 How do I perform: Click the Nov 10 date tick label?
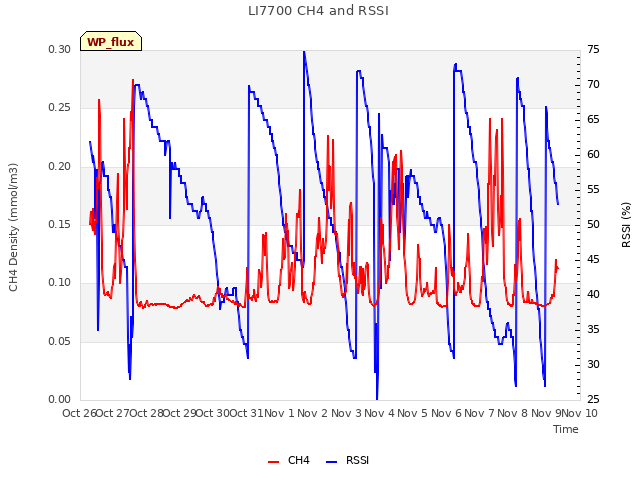[580, 413]
